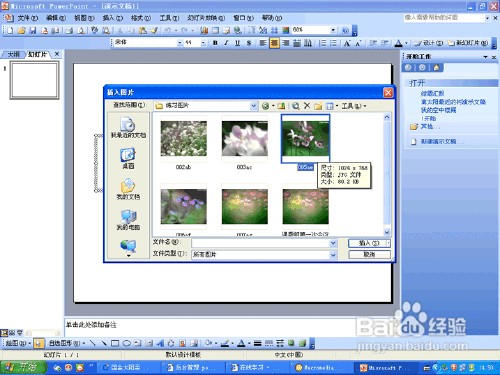Toggle numbered list formatting

[322, 43]
